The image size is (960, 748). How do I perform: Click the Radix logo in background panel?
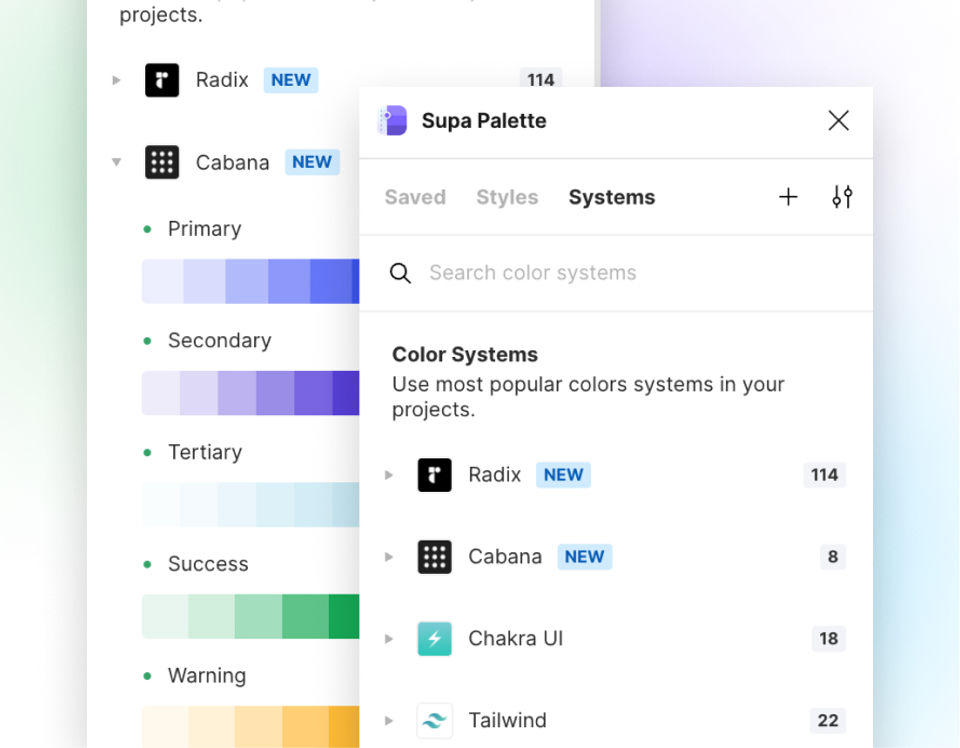(x=162, y=80)
